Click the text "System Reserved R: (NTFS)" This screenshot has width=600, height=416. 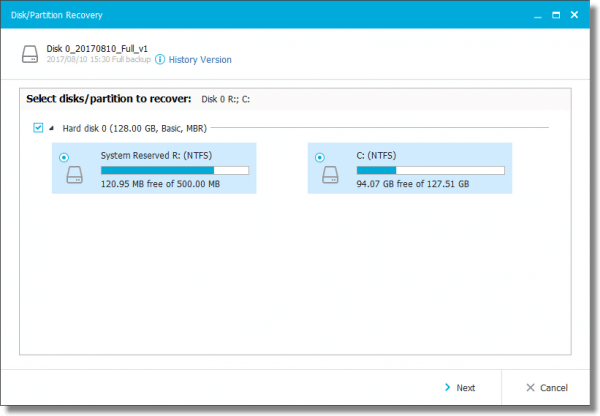[156, 155]
